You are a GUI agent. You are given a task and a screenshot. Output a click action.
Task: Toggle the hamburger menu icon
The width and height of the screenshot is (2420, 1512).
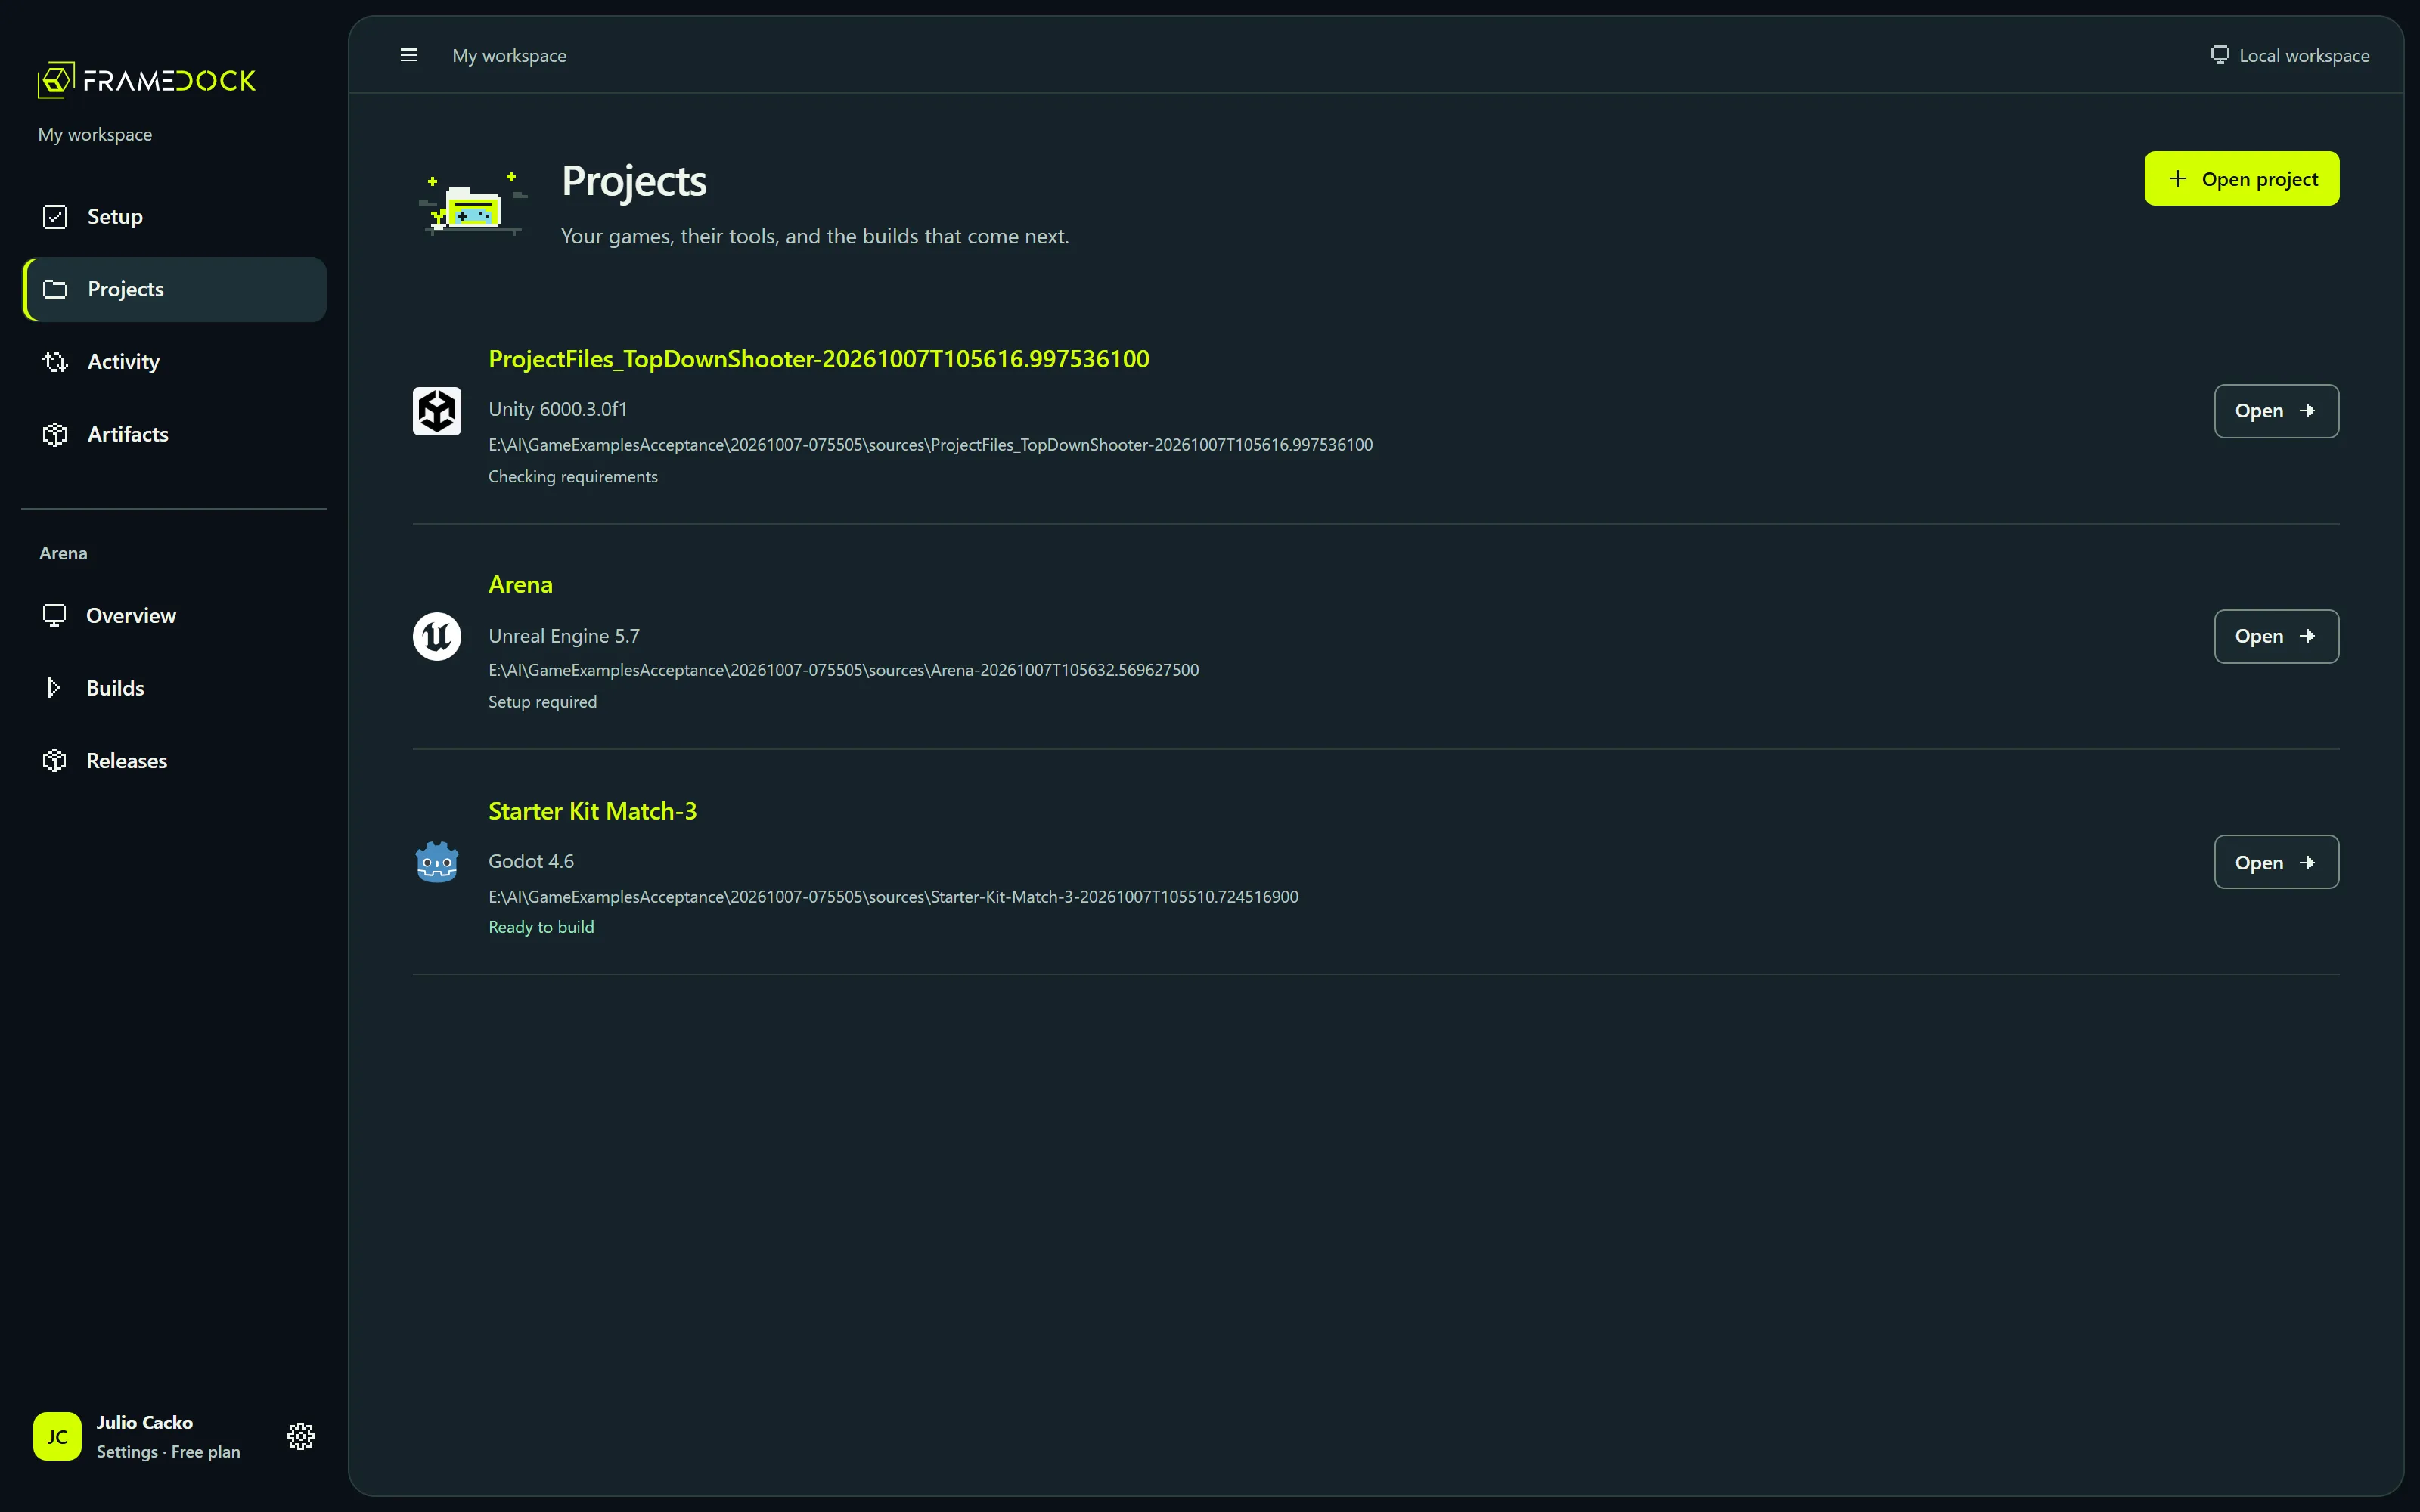tap(409, 55)
